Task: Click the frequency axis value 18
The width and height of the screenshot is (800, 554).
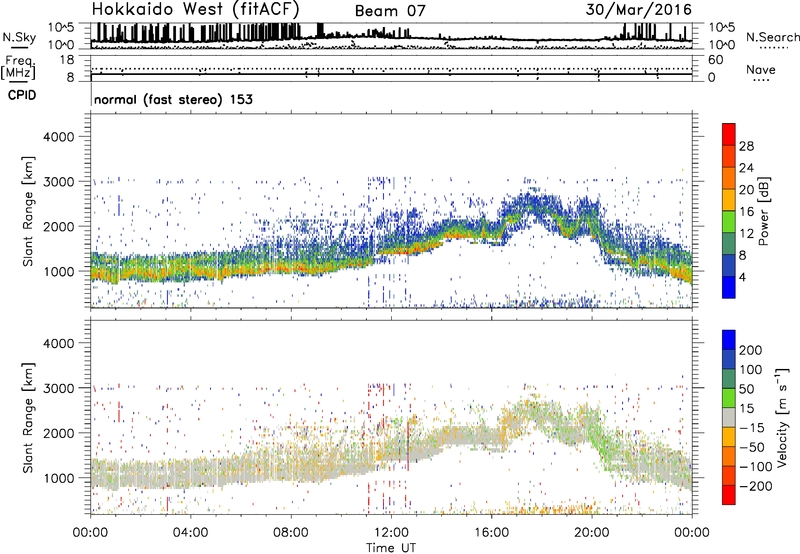Action: click(67, 60)
